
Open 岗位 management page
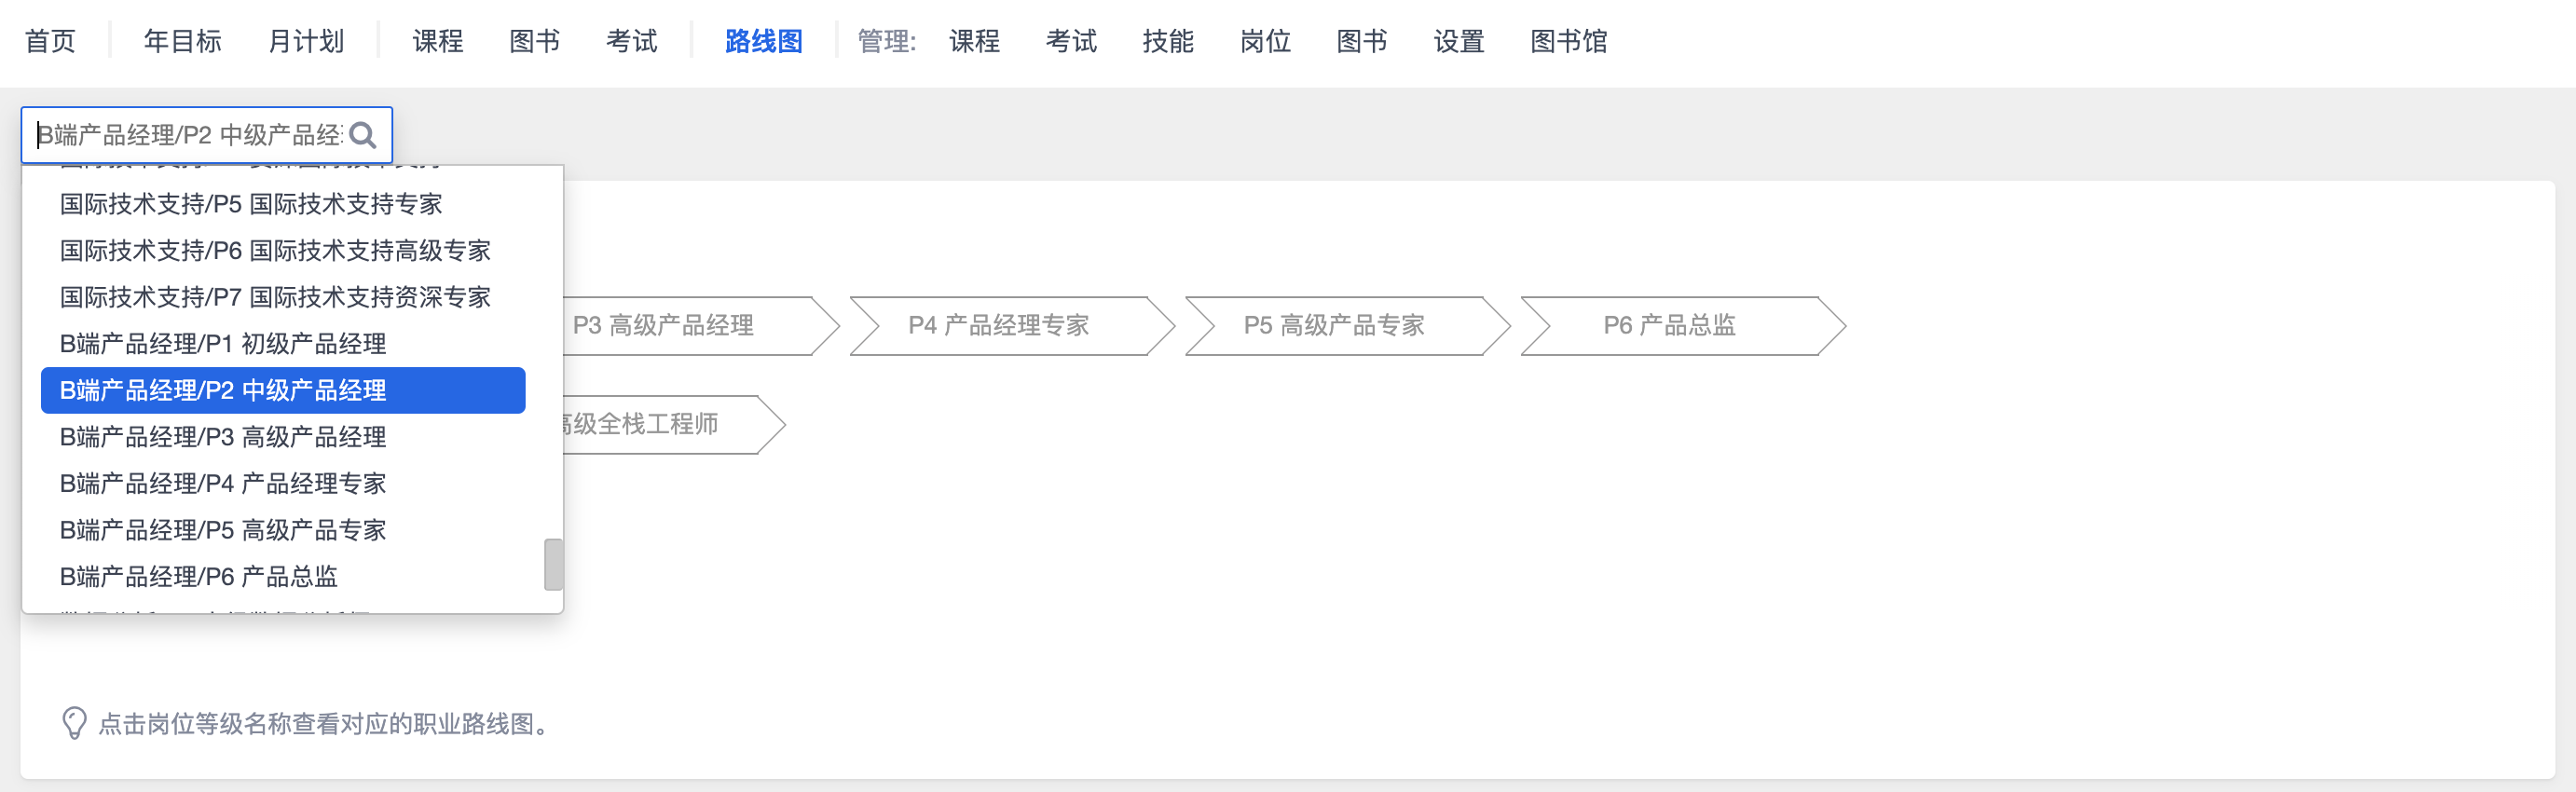pos(1265,41)
